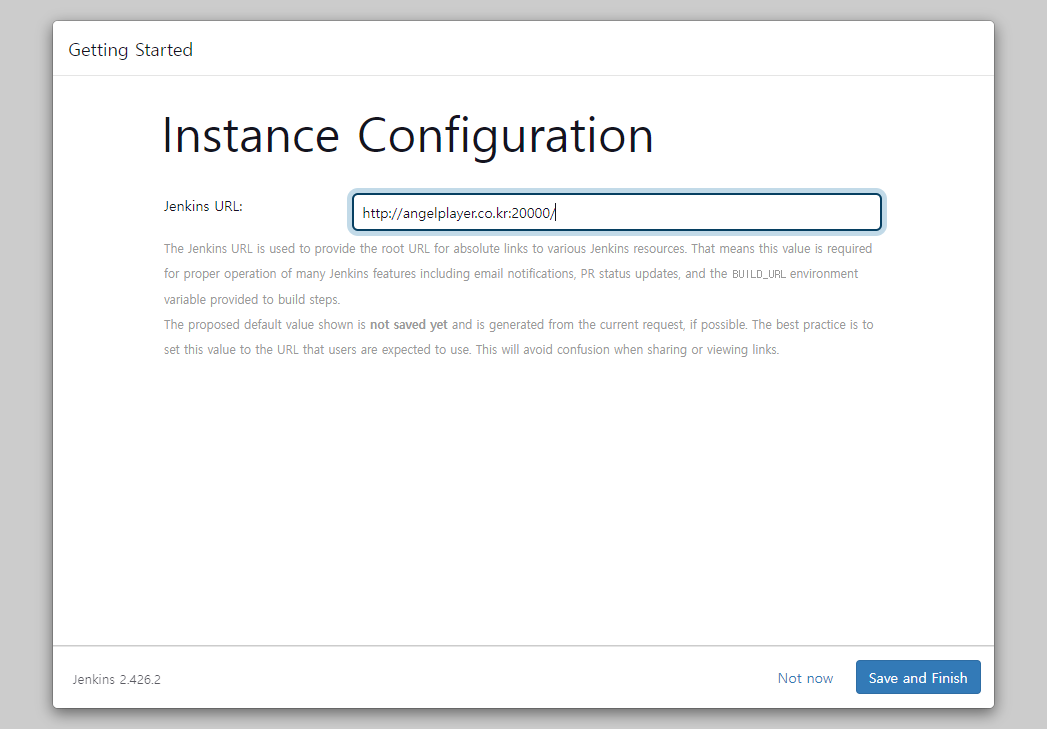Click the bold 'not saved yet' text
Image resolution: width=1047 pixels, height=729 pixels.
pos(409,324)
